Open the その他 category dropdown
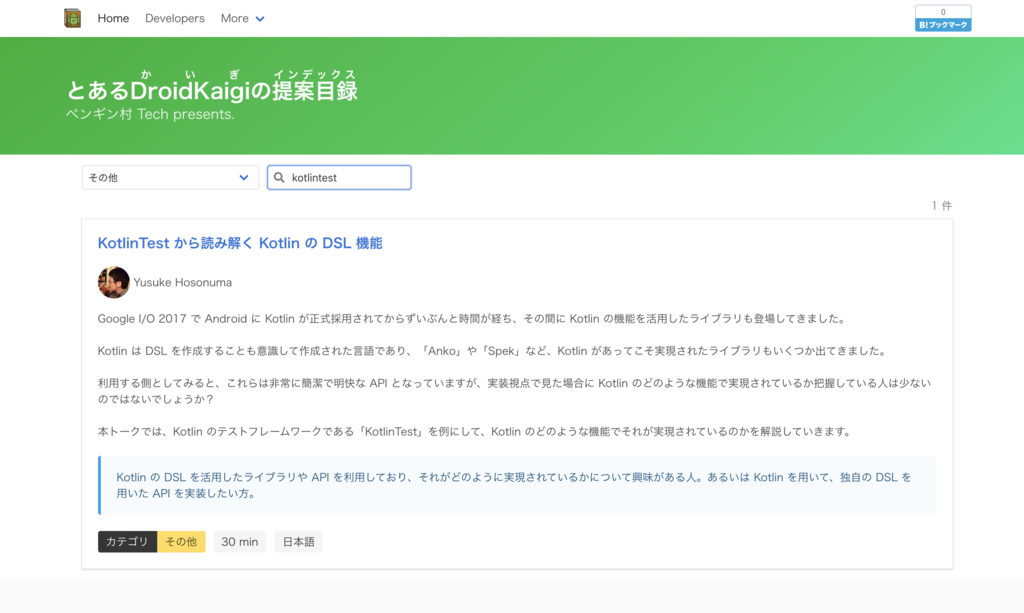Image resolution: width=1024 pixels, height=613 pixels. [170, 178]
